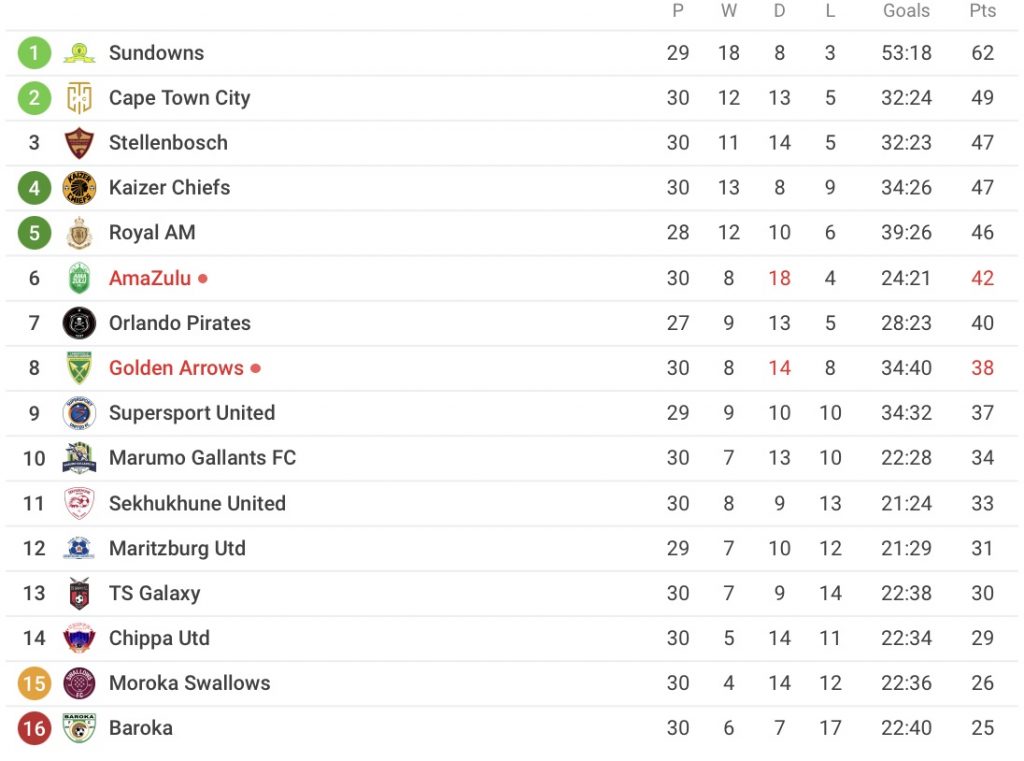Click the Marumo Gallants FC name
Viewport: 1024px width, 761px height.
(x=202, y=458)
